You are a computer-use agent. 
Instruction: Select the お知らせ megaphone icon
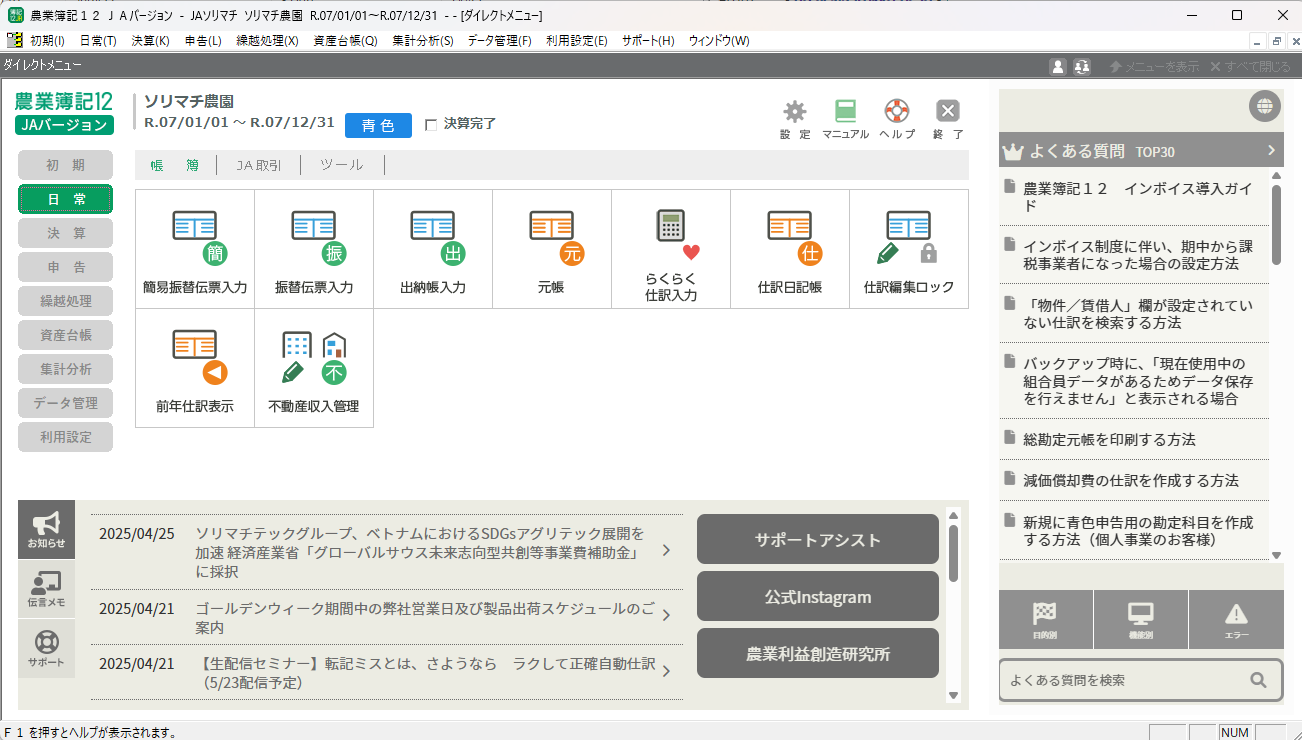click(46, 529)
